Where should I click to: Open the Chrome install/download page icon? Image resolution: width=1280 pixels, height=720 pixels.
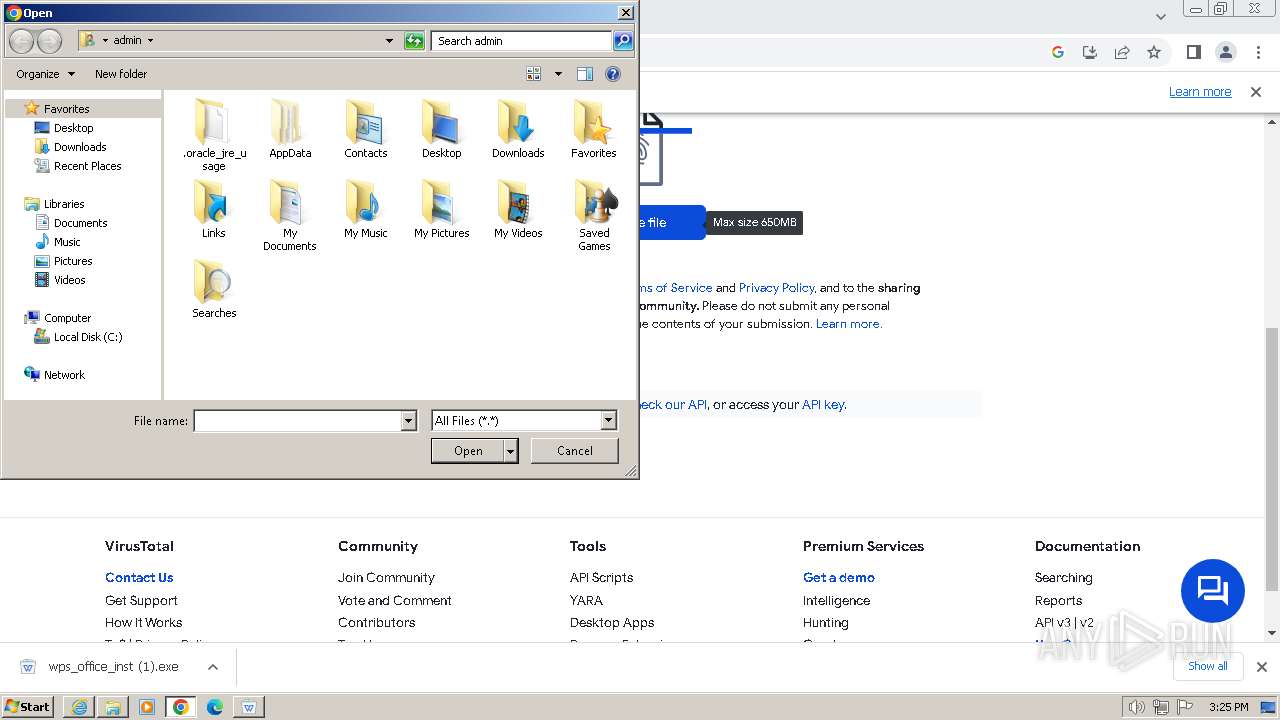tap(1090, 52)
